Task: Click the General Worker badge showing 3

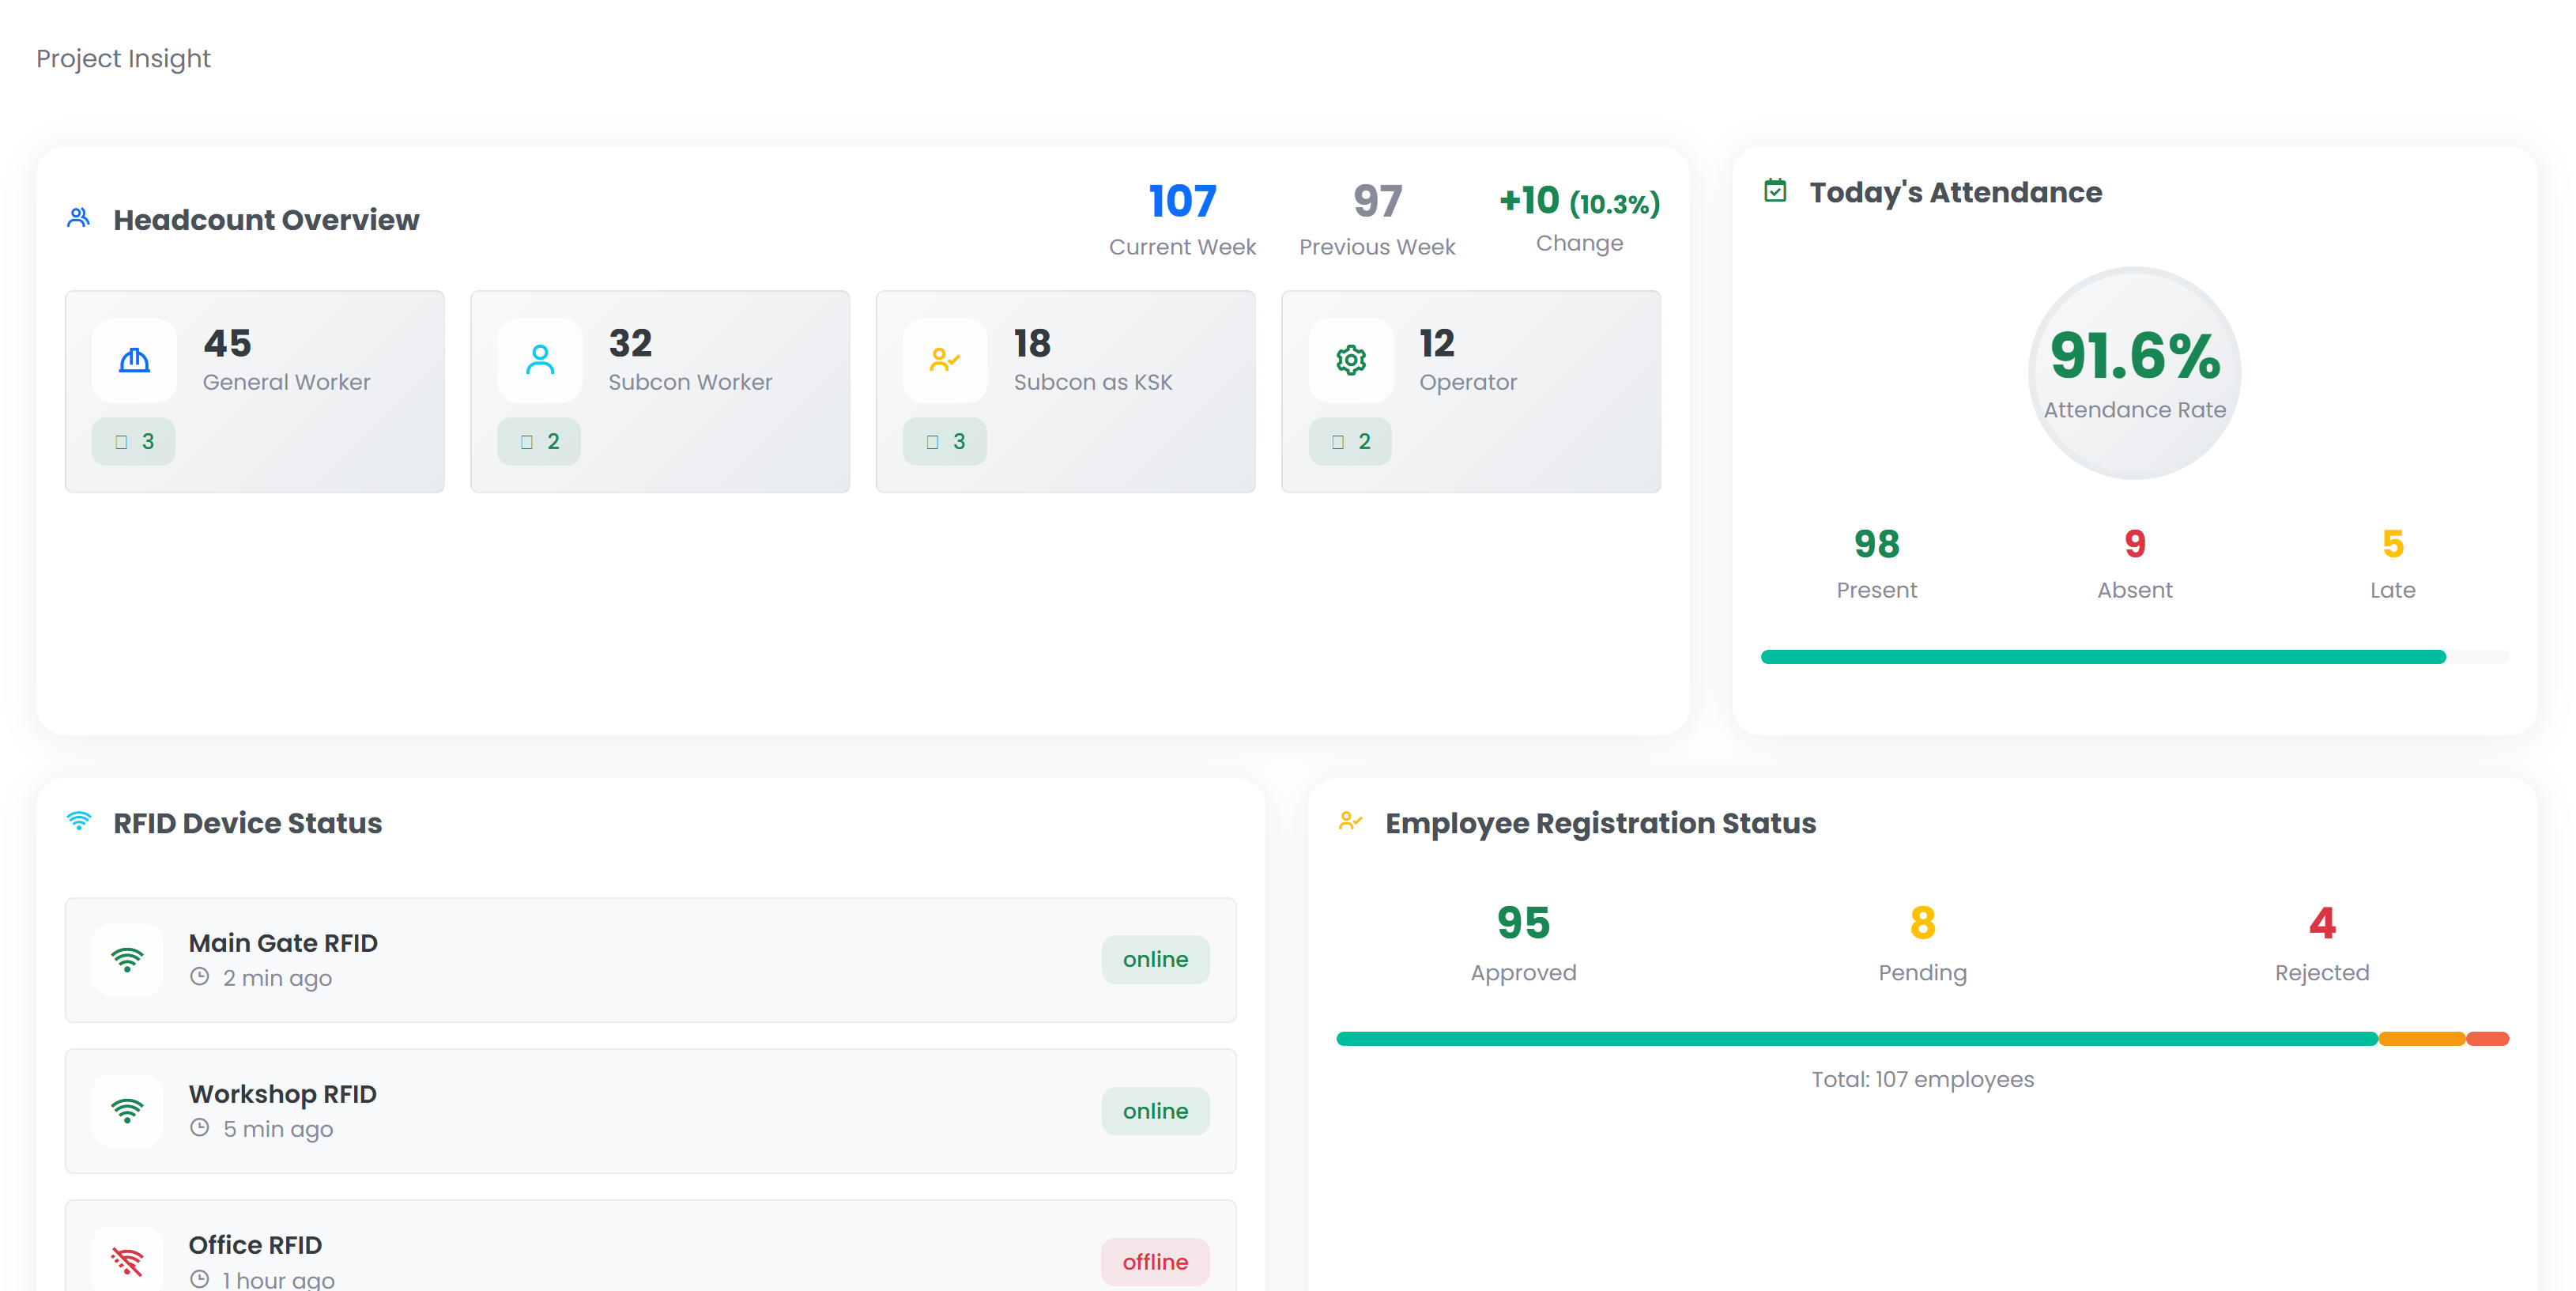Action: point(133,441)
